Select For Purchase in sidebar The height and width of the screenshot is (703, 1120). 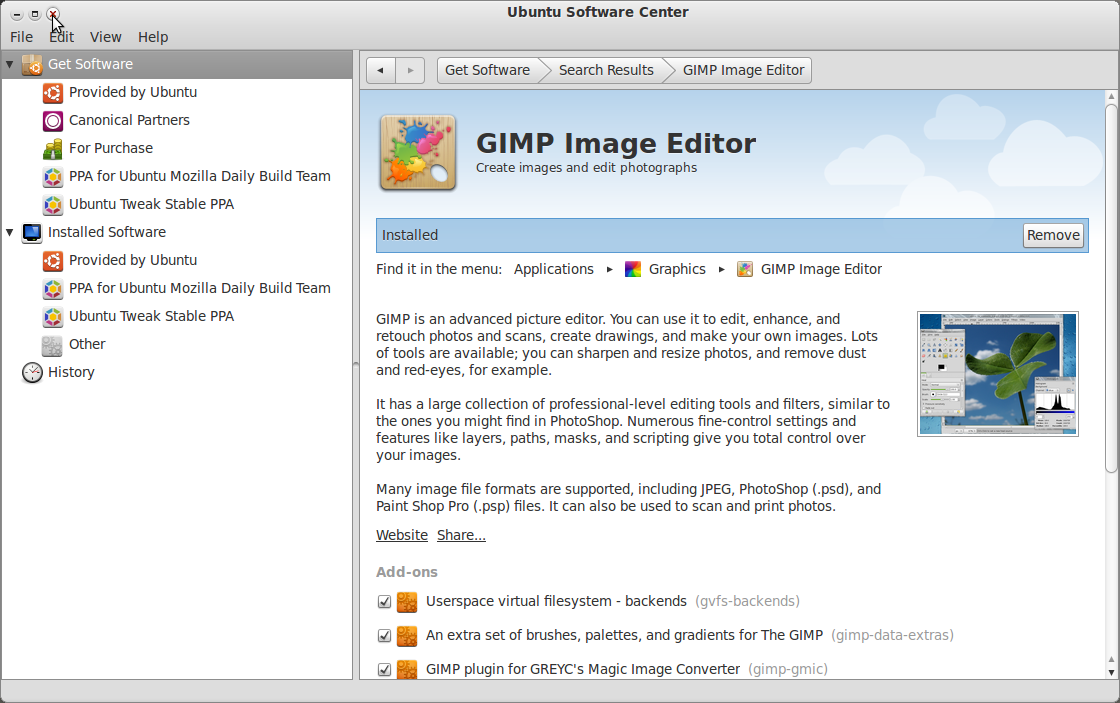111,149
